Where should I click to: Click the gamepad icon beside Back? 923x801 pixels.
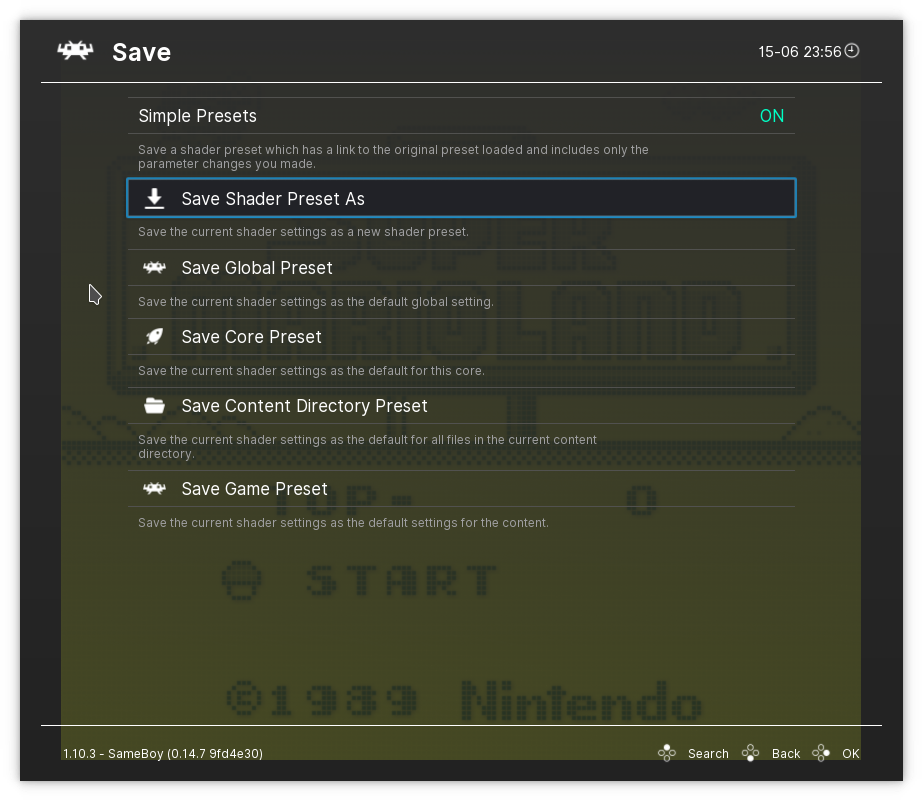751,753
